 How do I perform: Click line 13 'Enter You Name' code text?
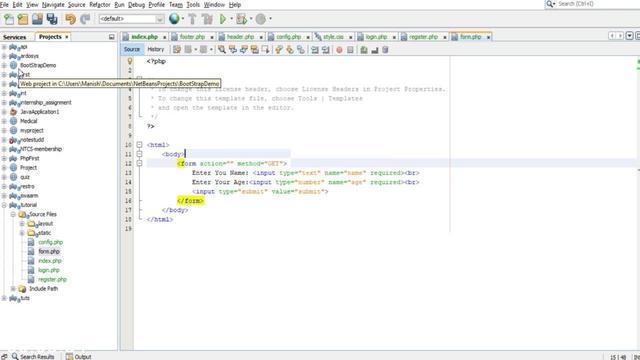220,173
